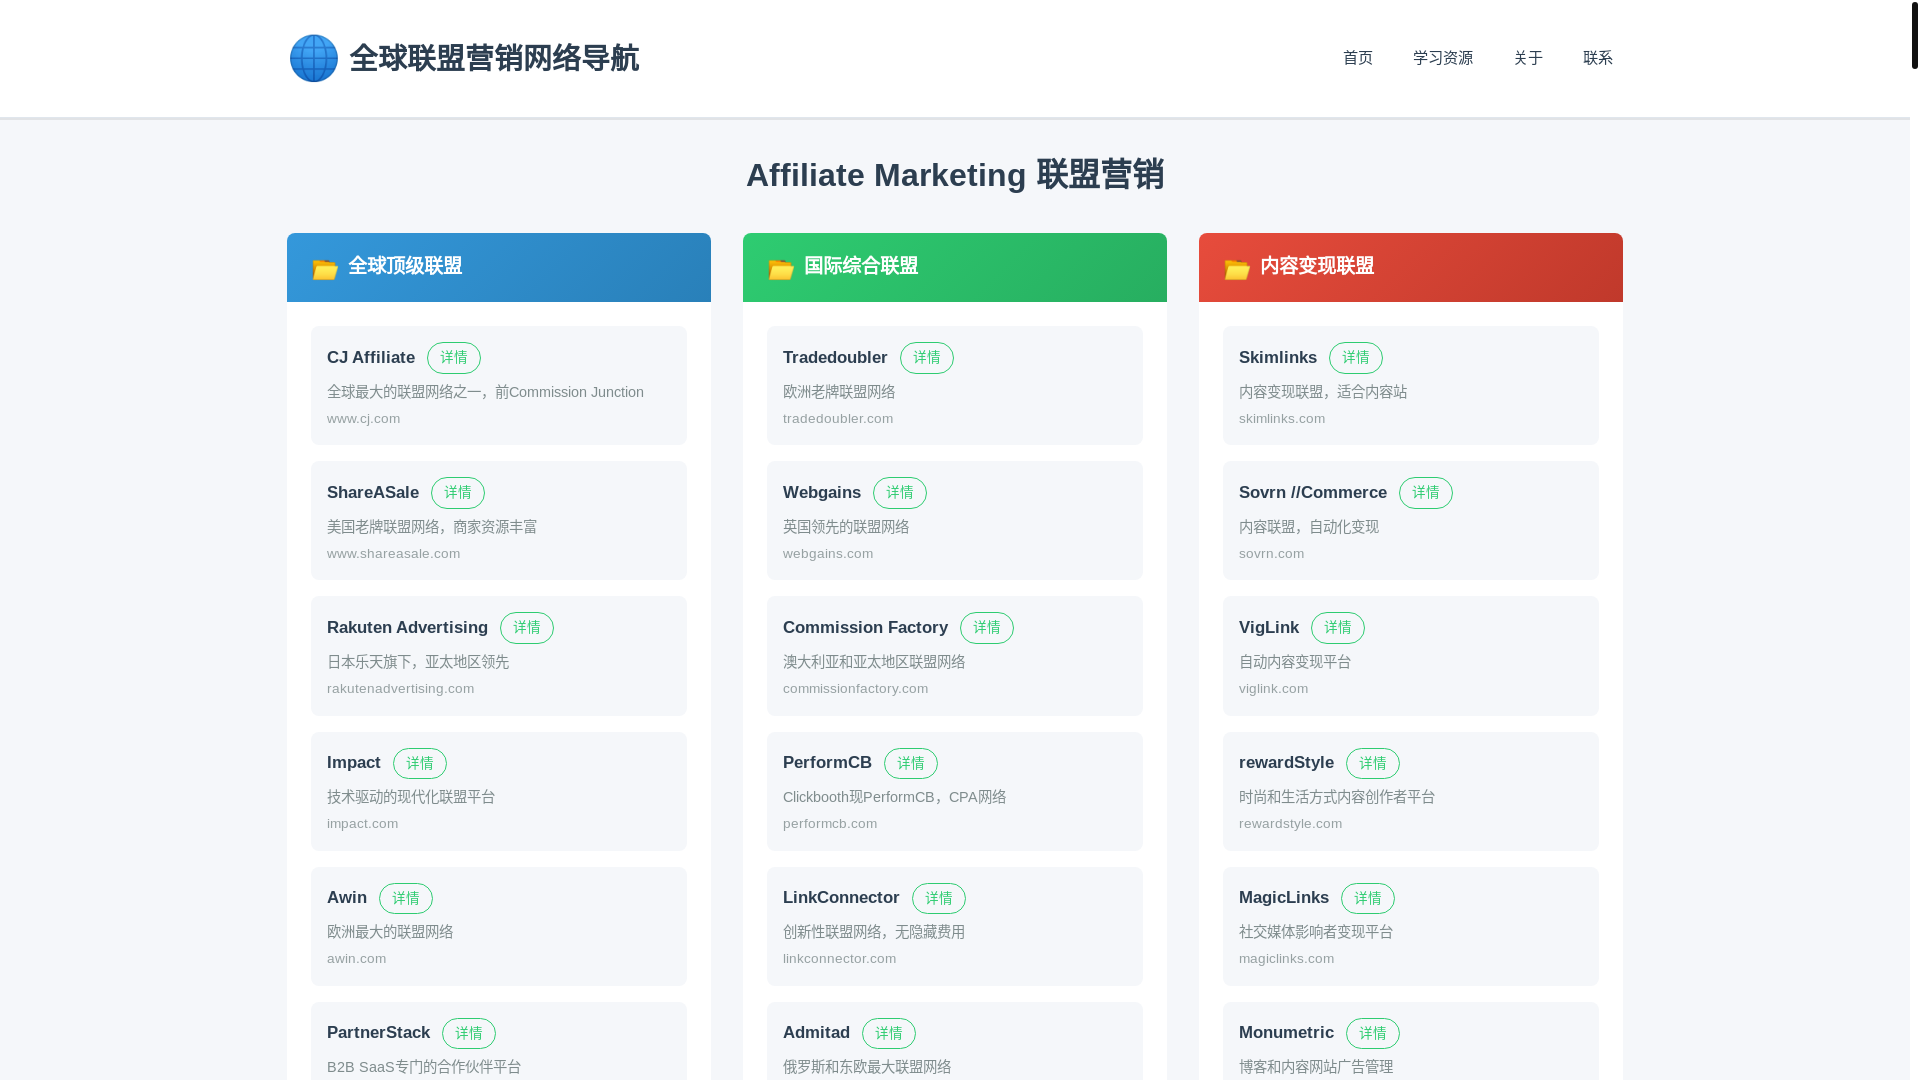Click the www.cj.com URL text

363,419
